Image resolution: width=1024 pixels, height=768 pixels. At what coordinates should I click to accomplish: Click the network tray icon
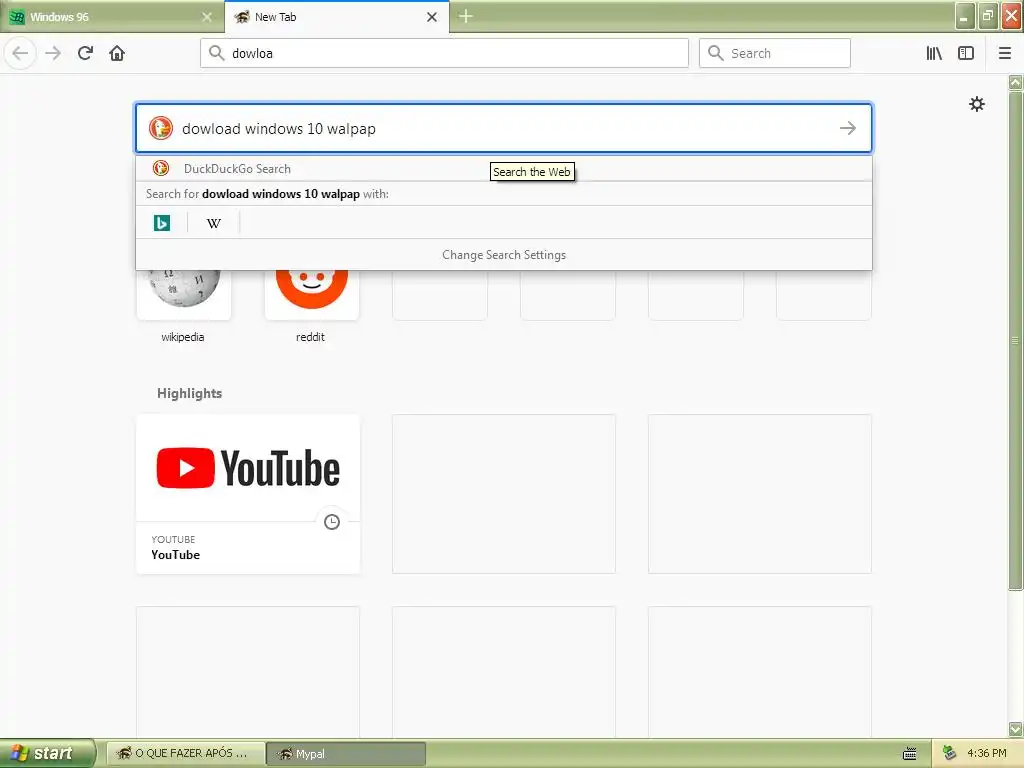[x=950, y=754]
